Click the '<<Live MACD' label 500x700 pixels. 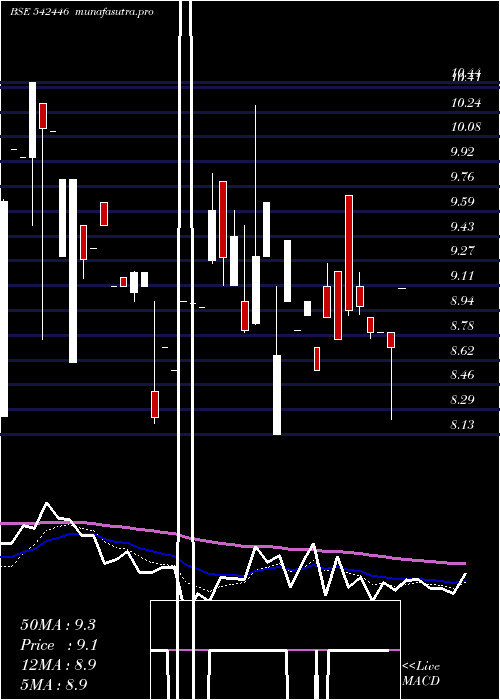[421, 674]
